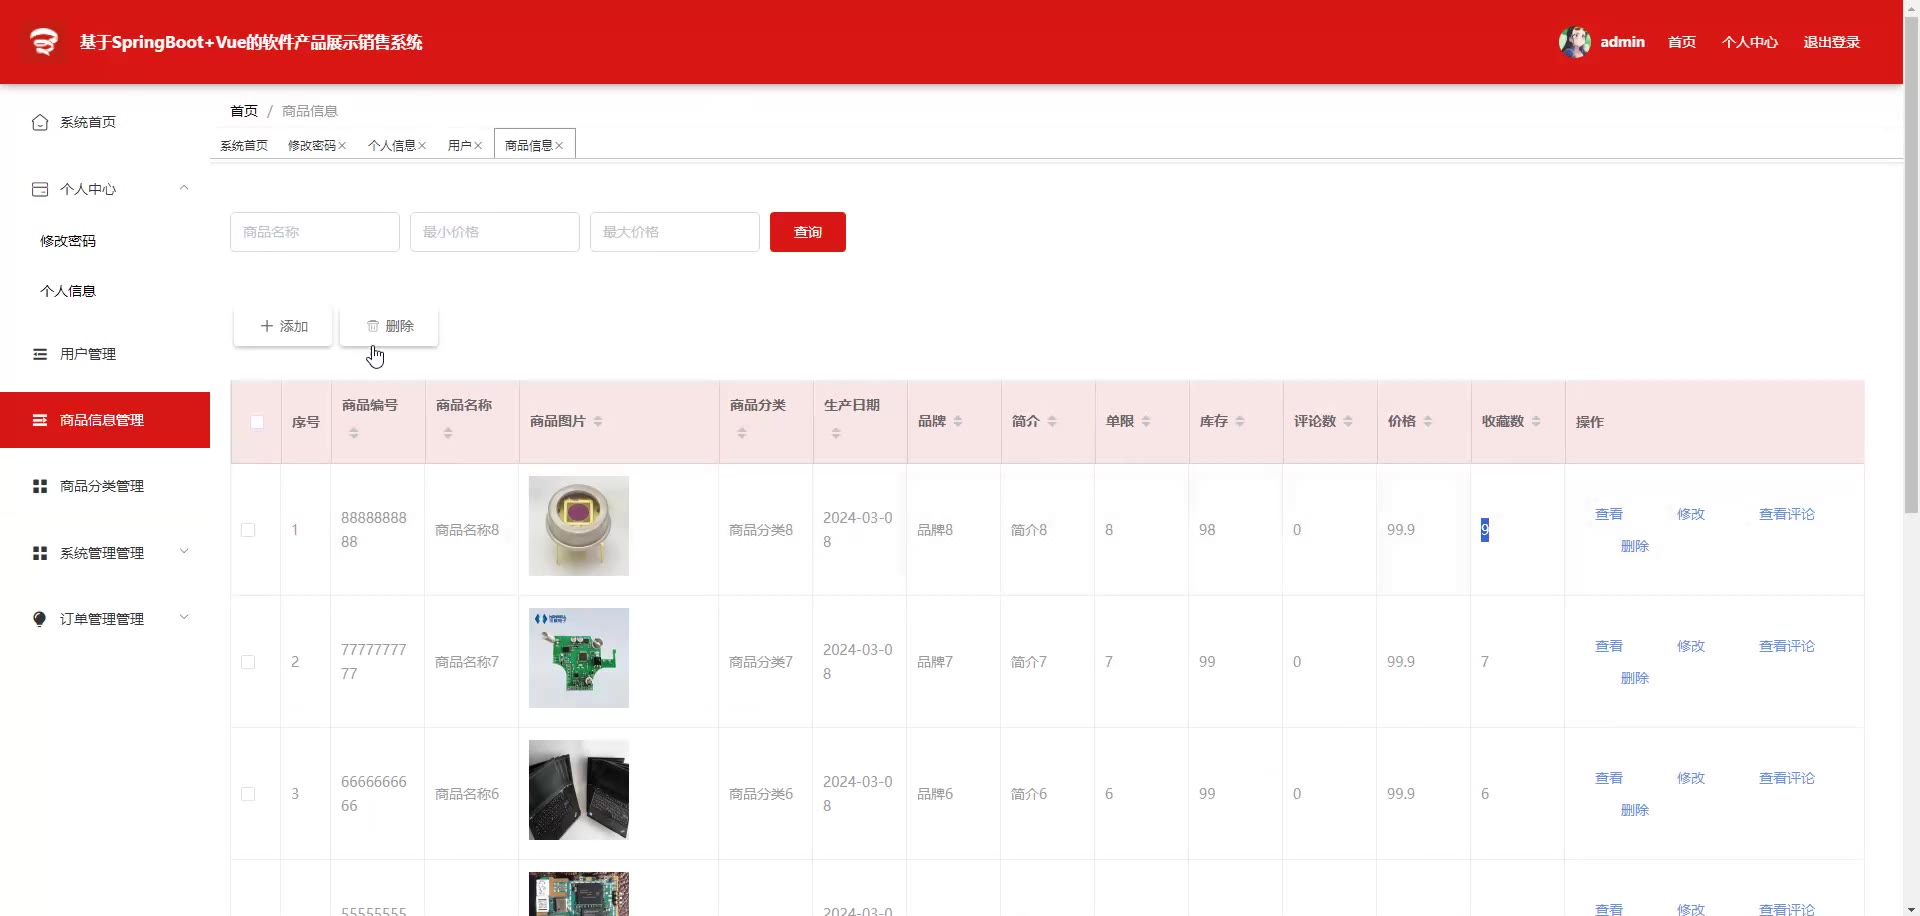Sort by 生产日期 column arrows
This screenshot has height=916, width=1920.
tap(835, 433)
